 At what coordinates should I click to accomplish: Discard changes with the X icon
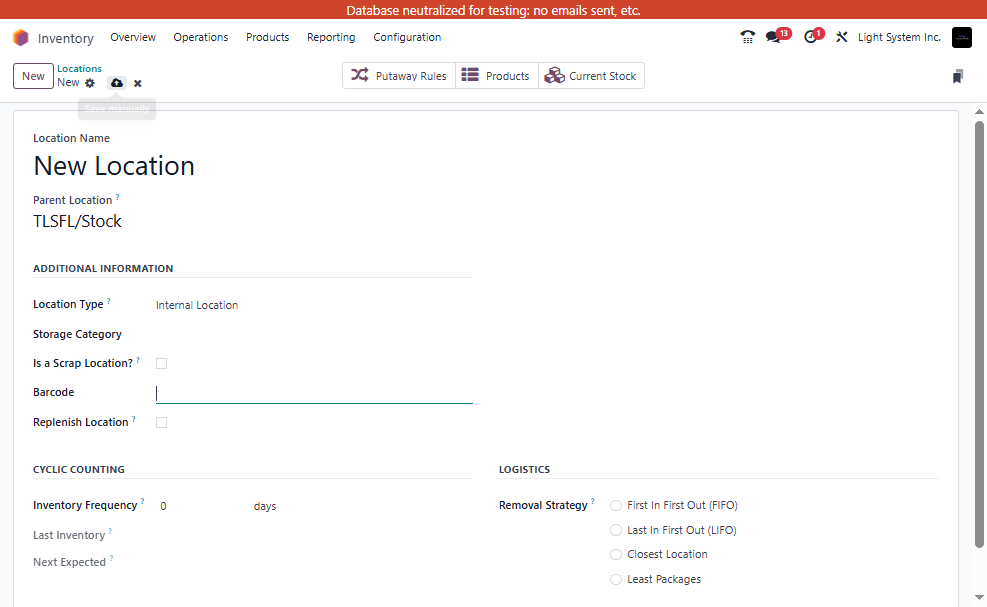(x=138, y=83)
